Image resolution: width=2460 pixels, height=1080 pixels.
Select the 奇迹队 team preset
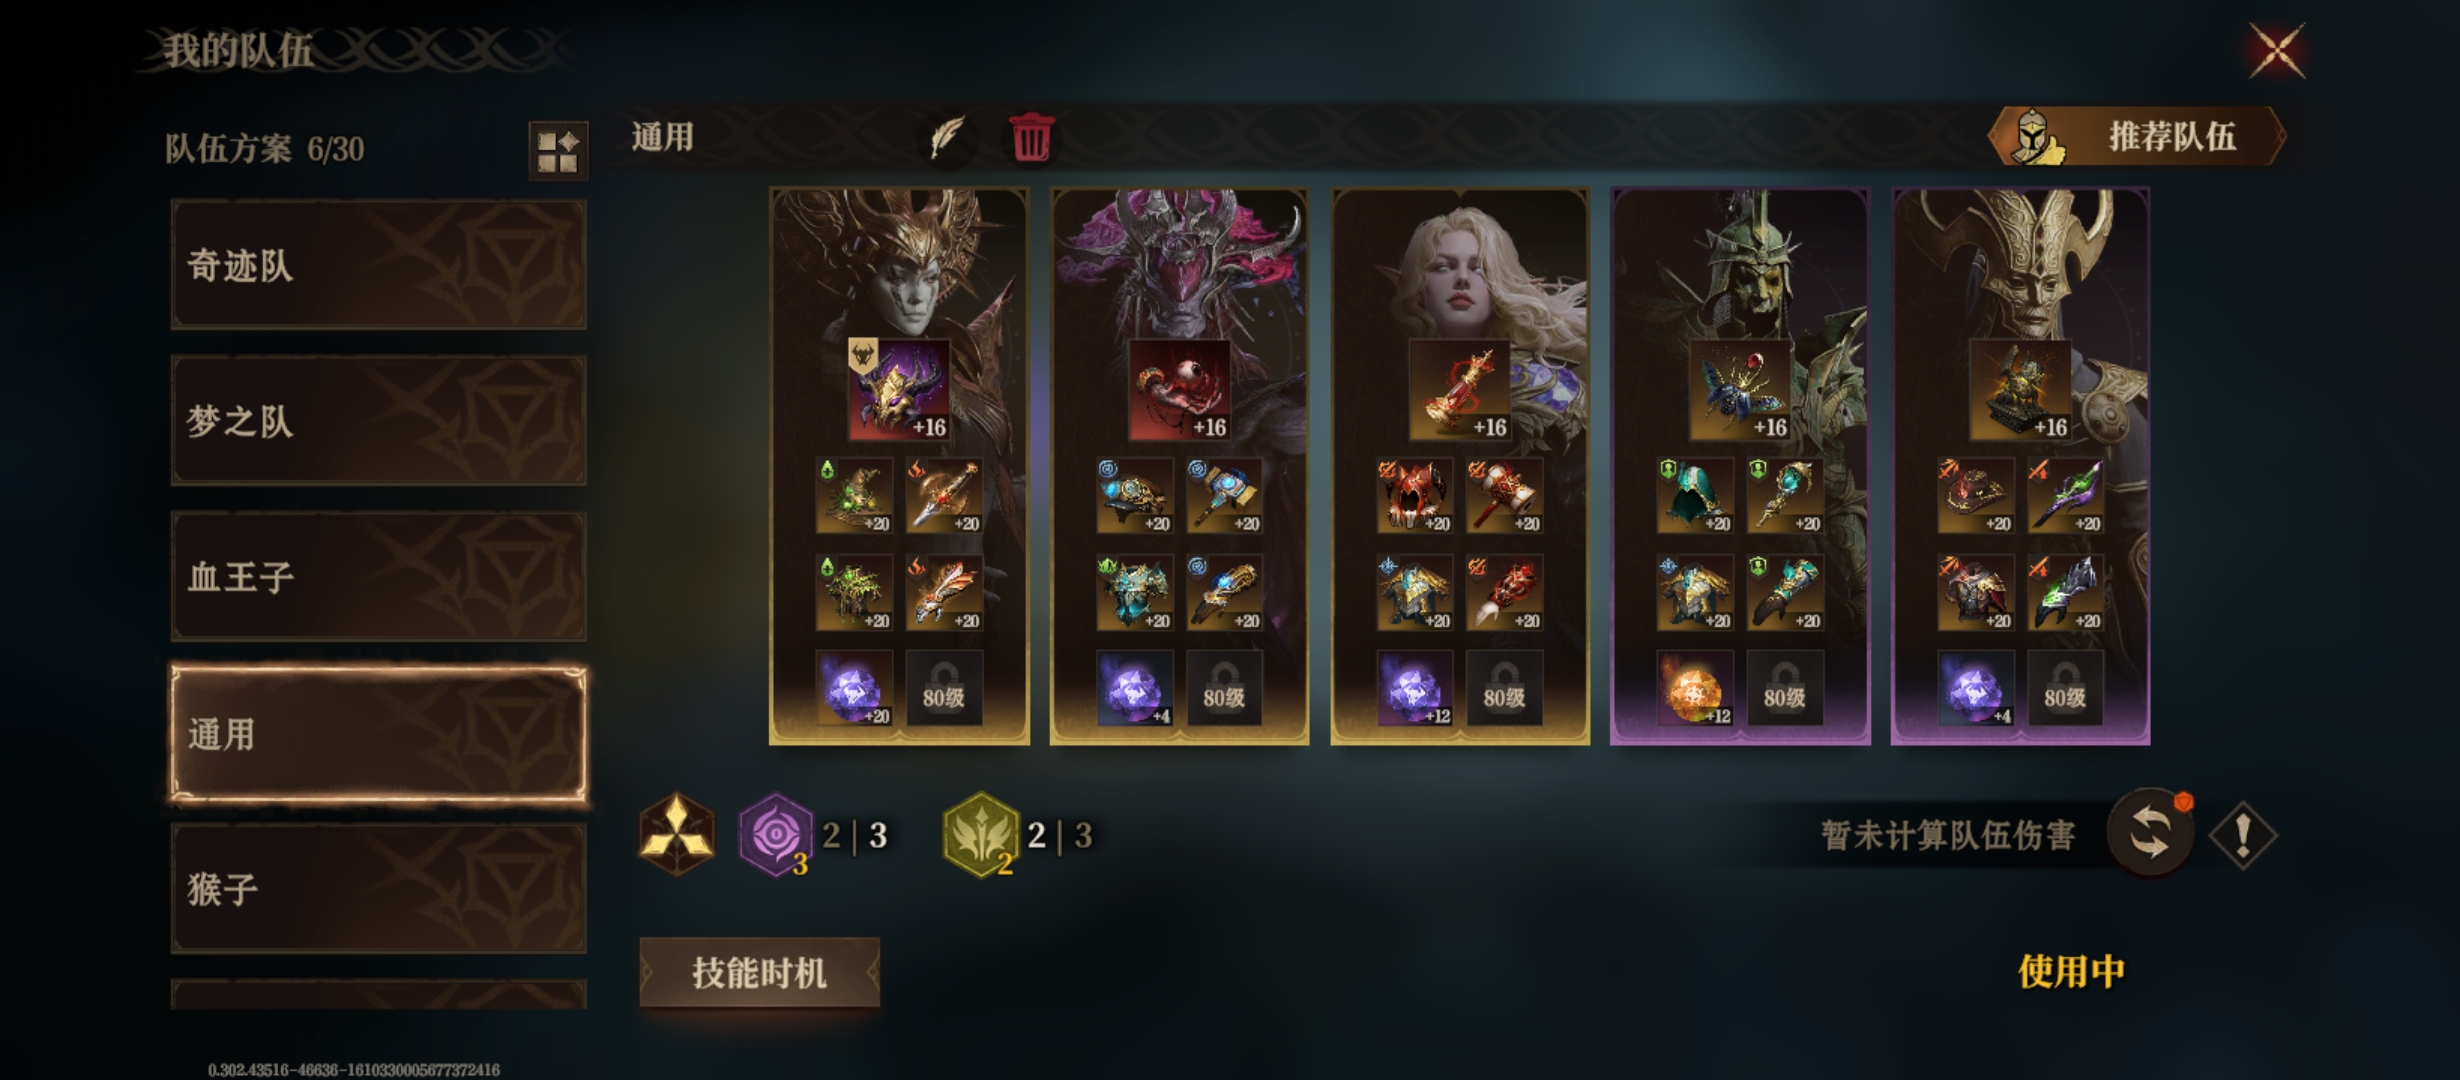point(379,265)
